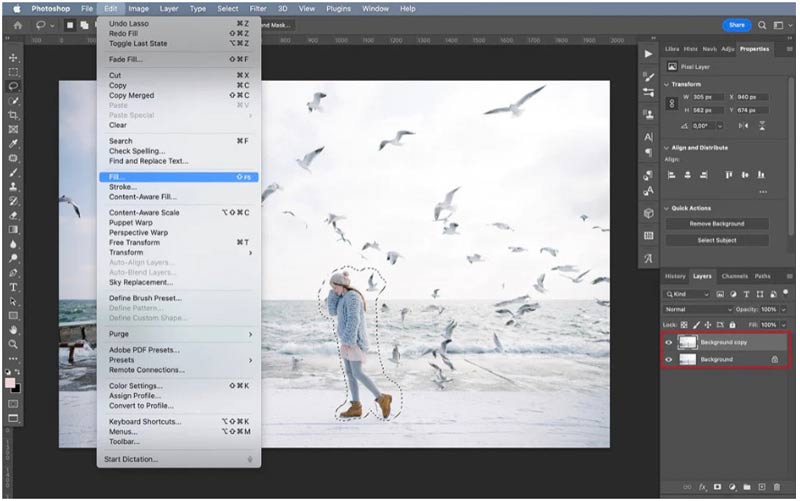Screen dimensions: 800x501
Task: Select the Dodge tool
Action: click(x=13, y=258)
